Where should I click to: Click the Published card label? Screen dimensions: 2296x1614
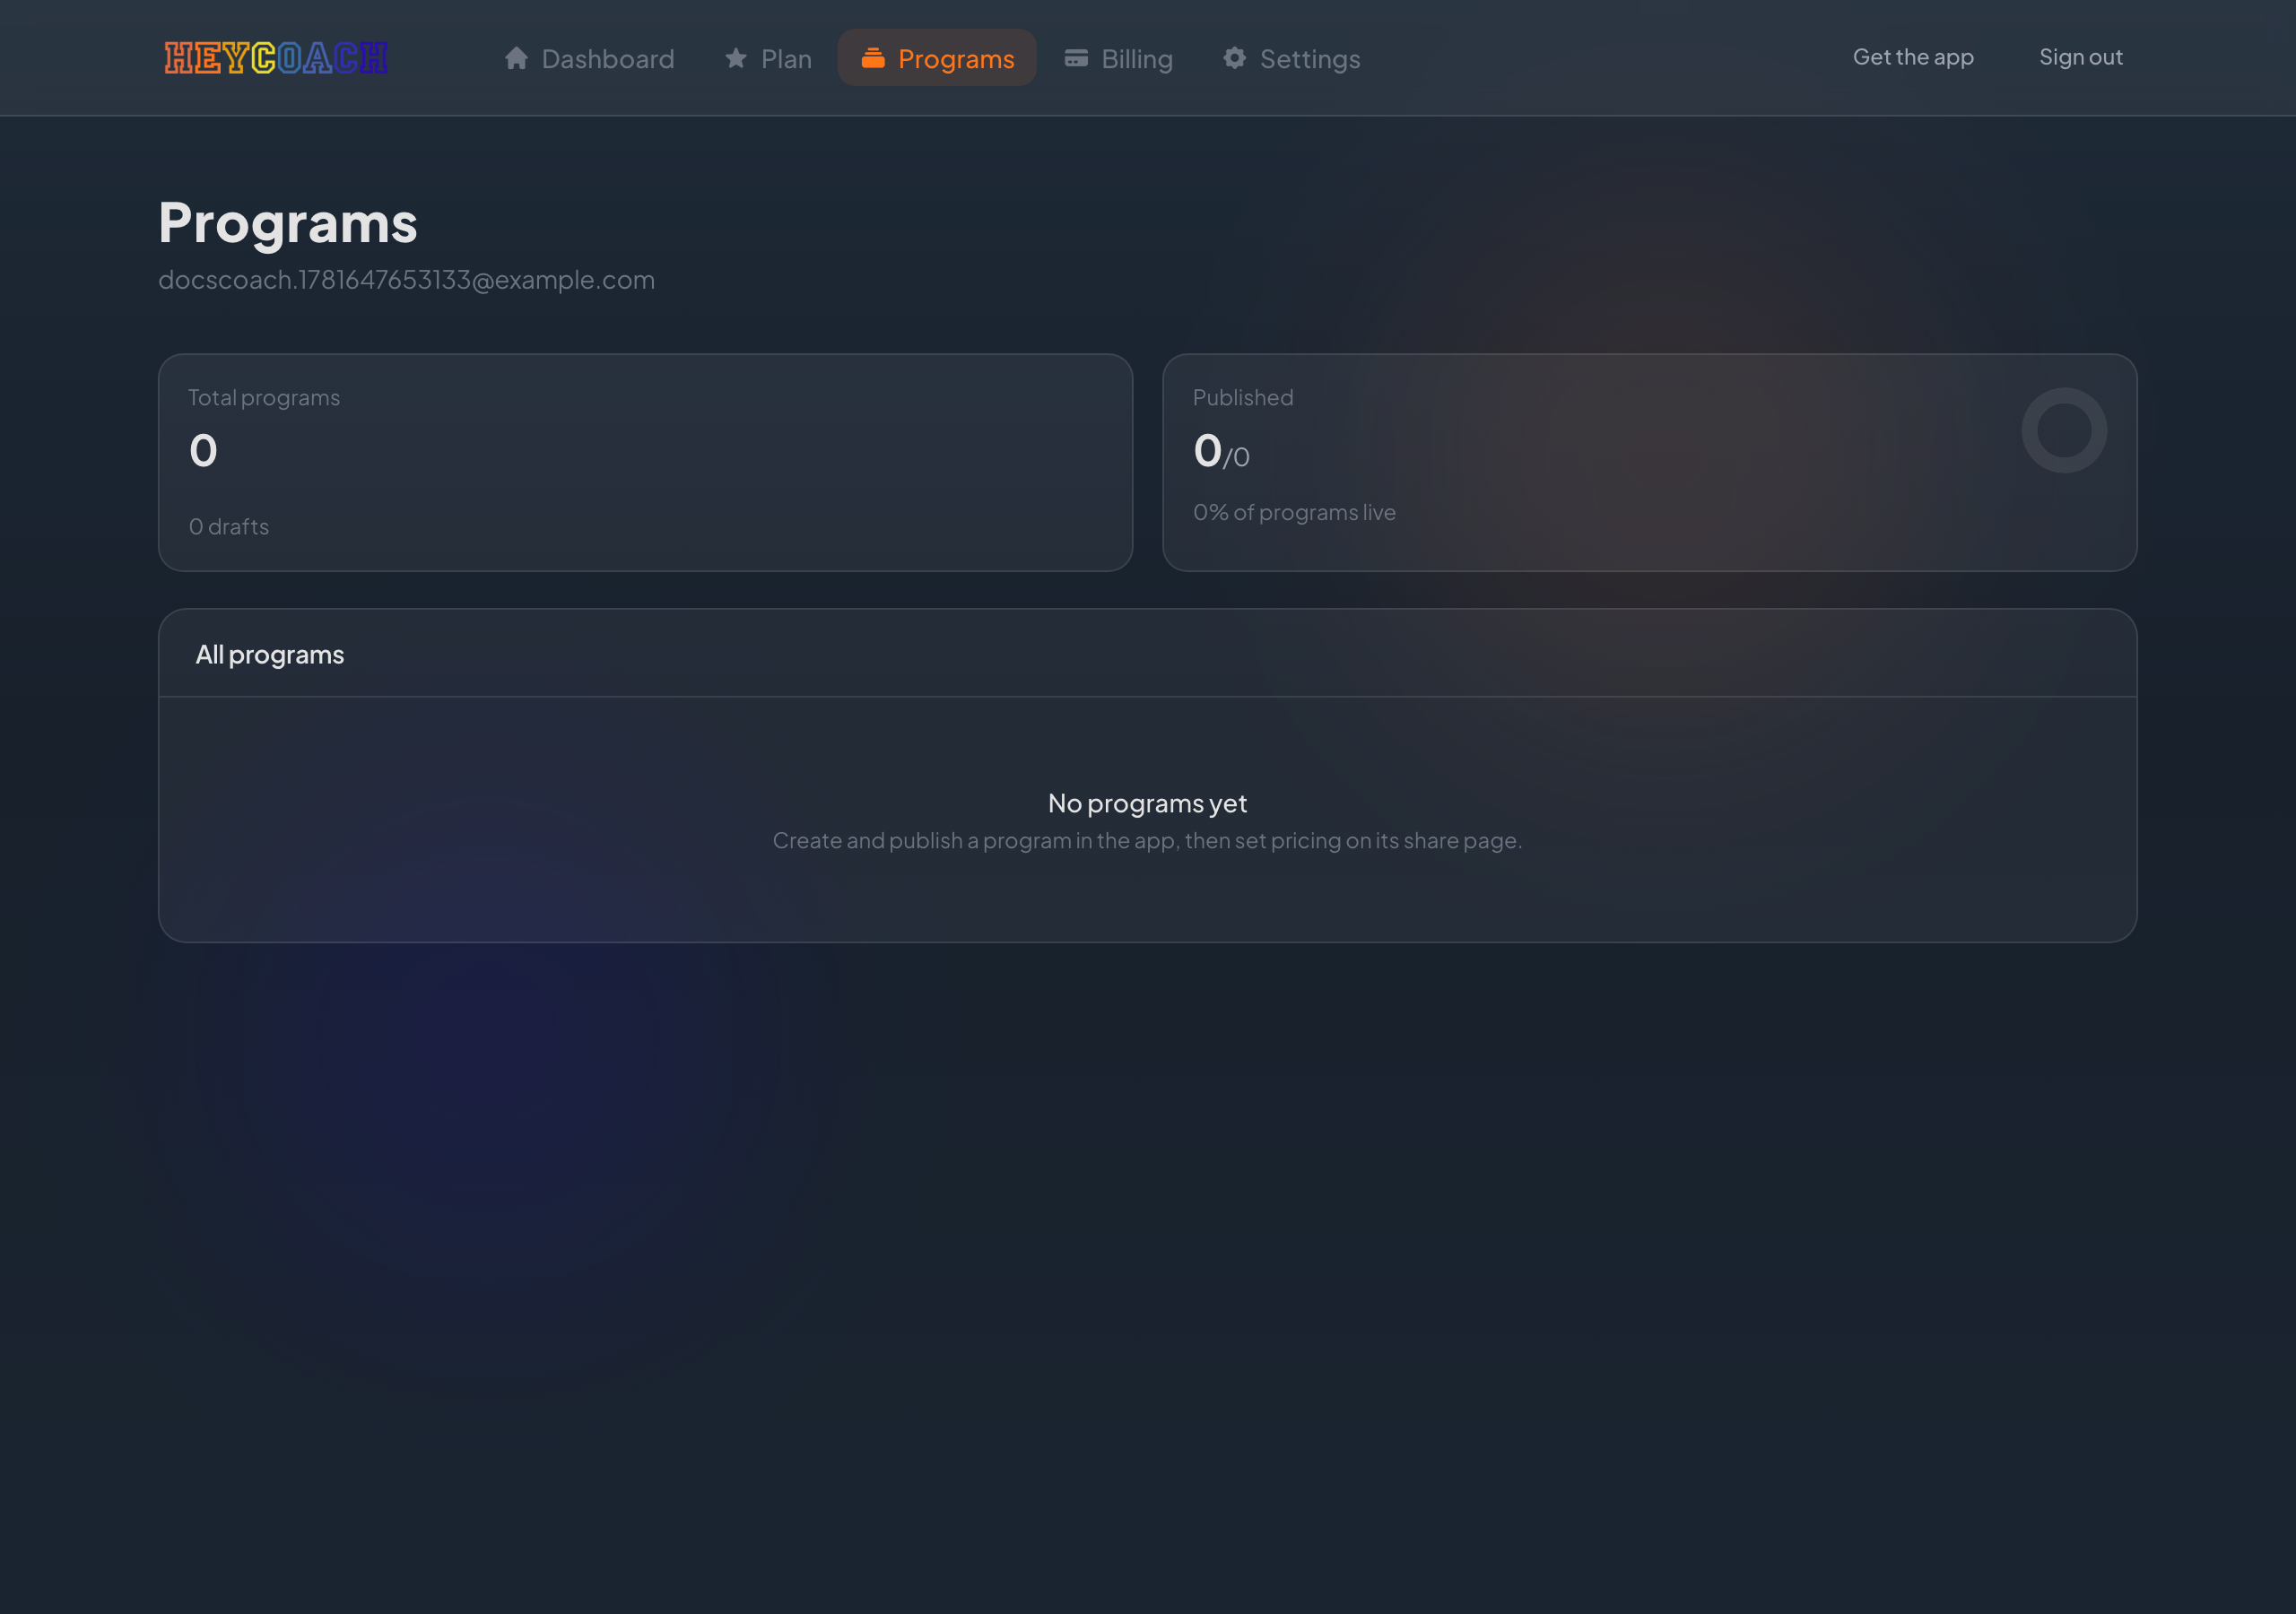1243,397
